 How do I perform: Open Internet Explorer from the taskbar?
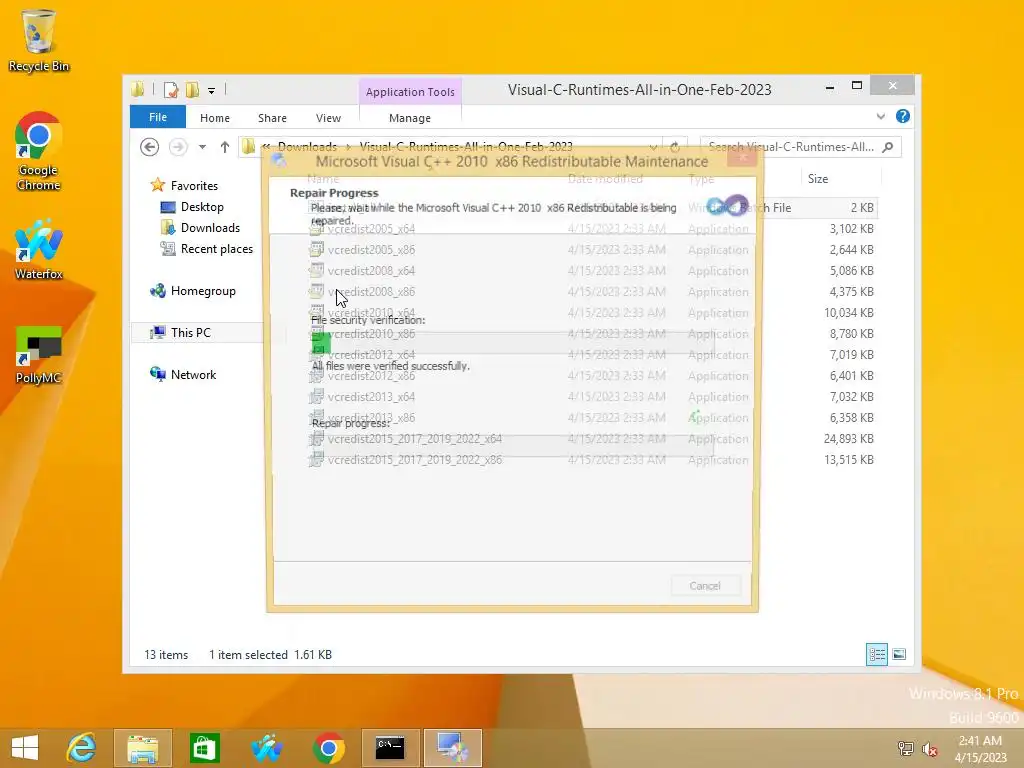point(82,748)
